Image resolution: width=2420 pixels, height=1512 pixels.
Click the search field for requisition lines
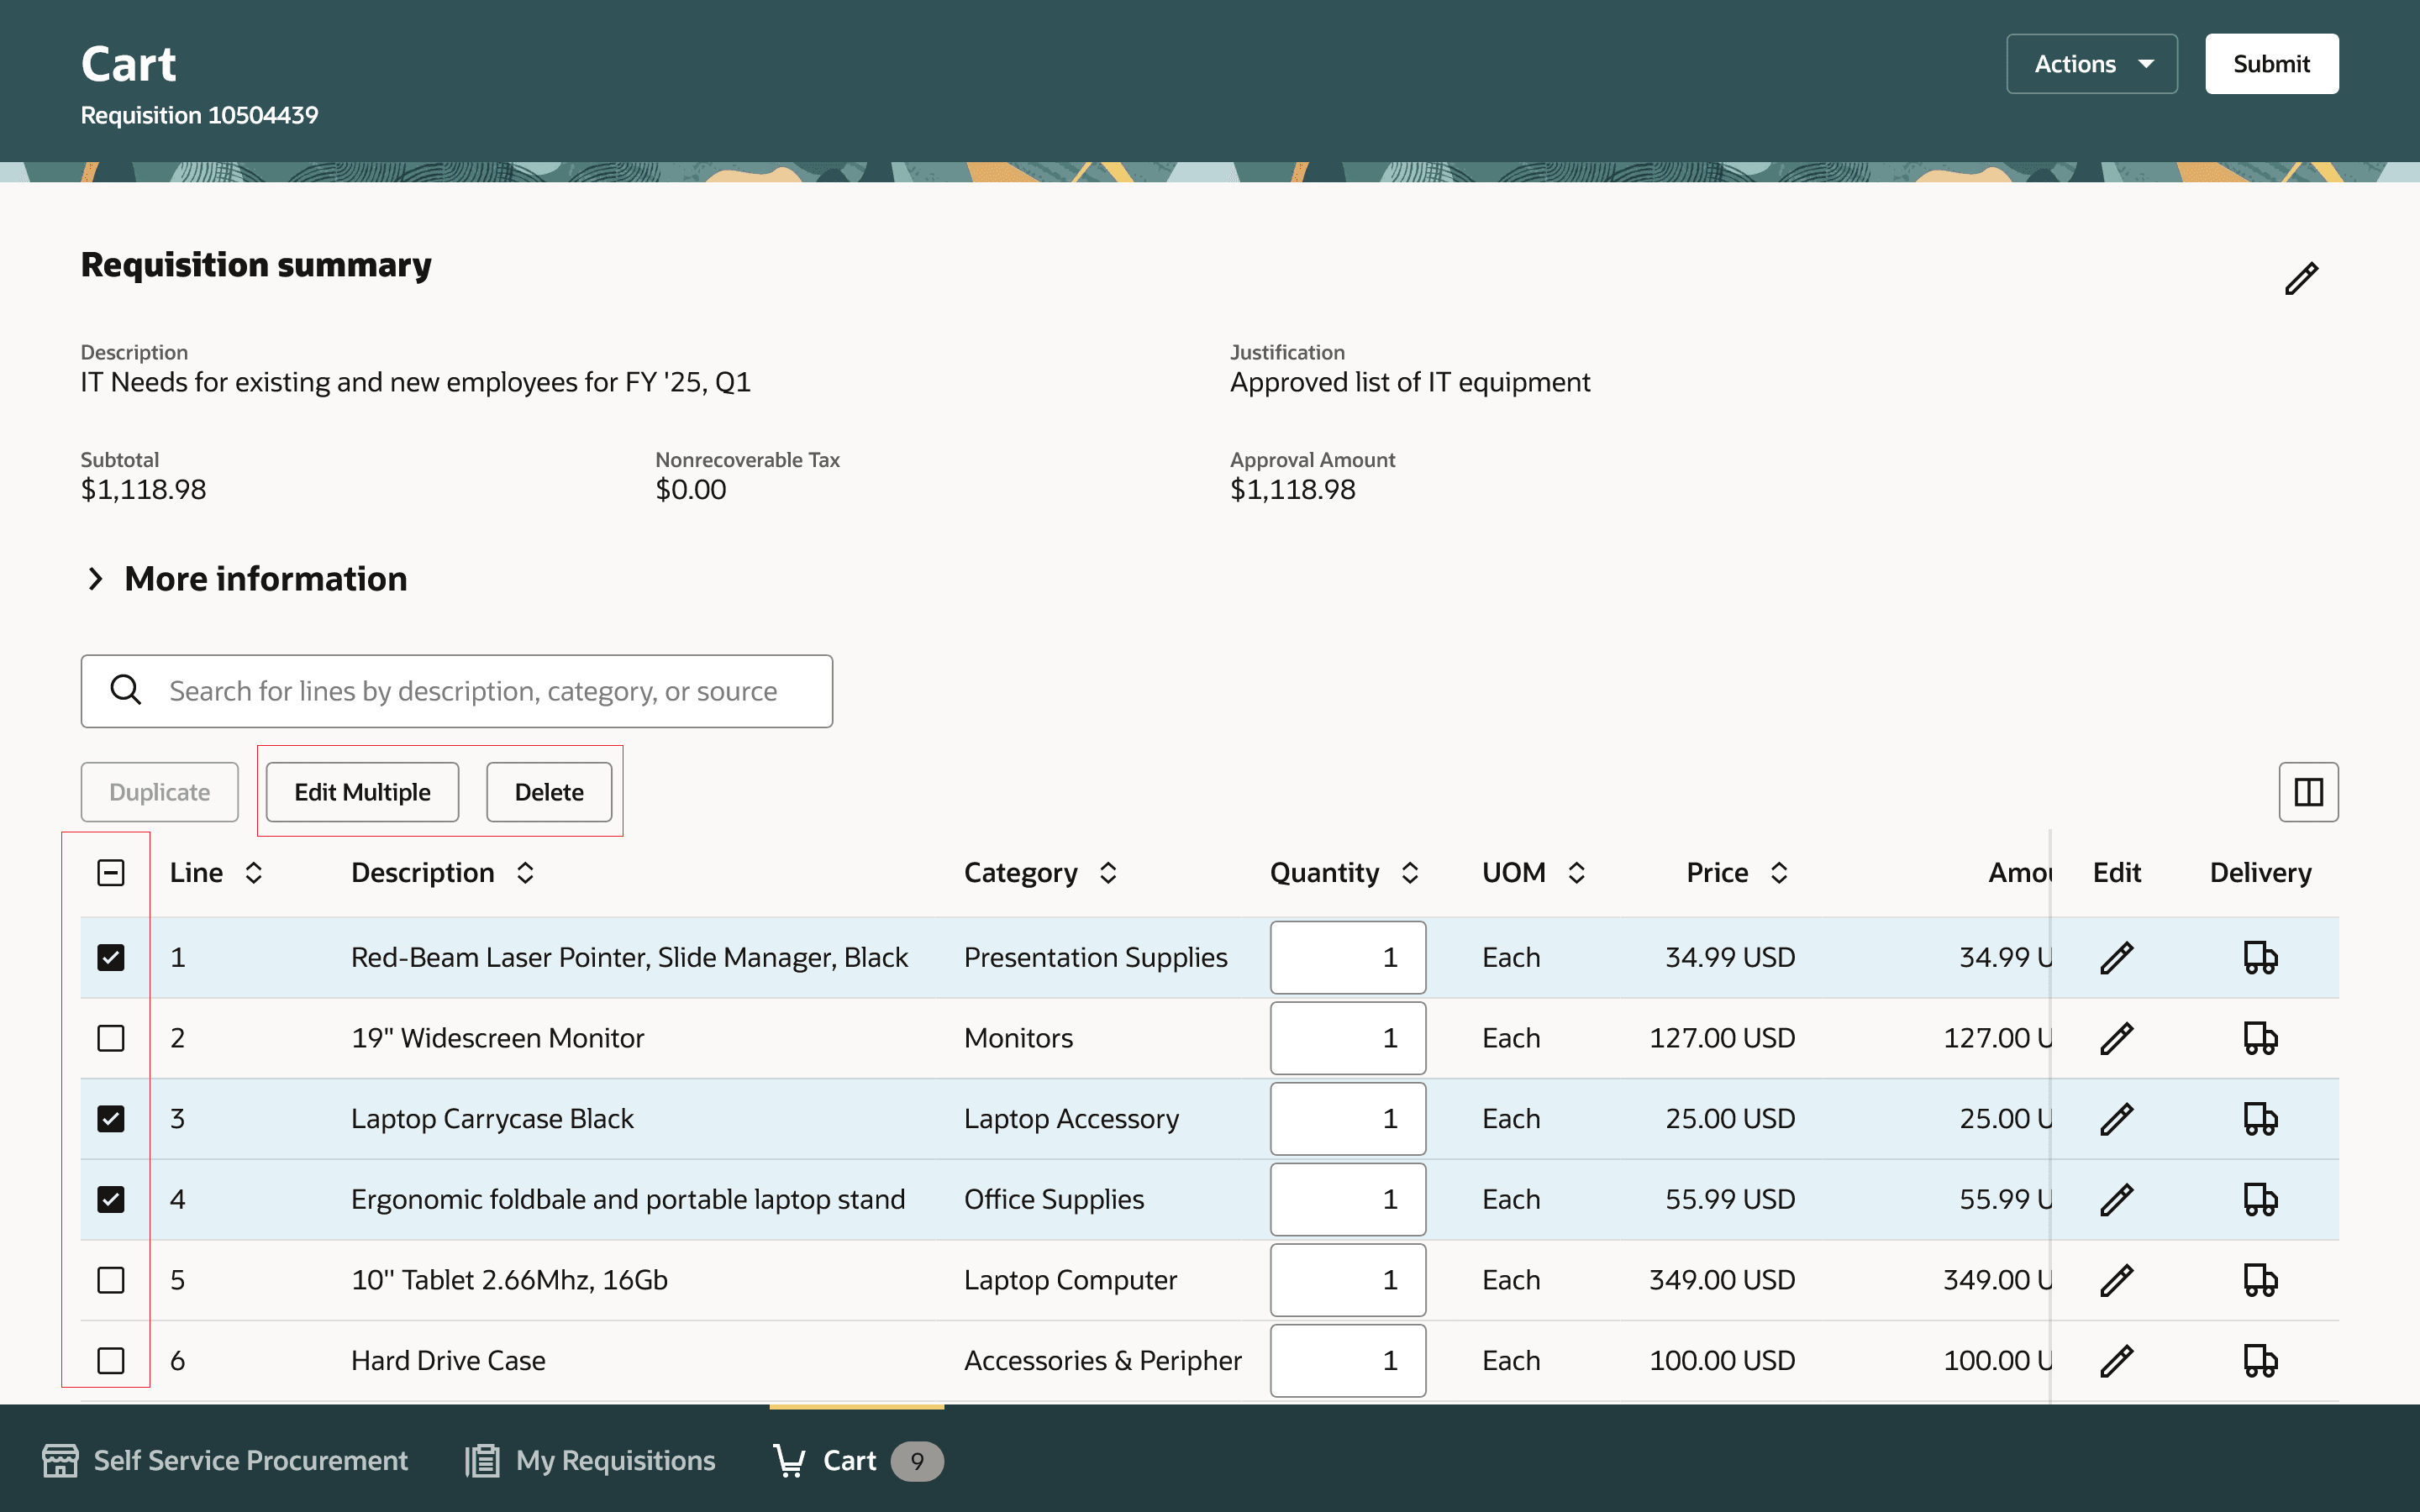coord(470,691)
